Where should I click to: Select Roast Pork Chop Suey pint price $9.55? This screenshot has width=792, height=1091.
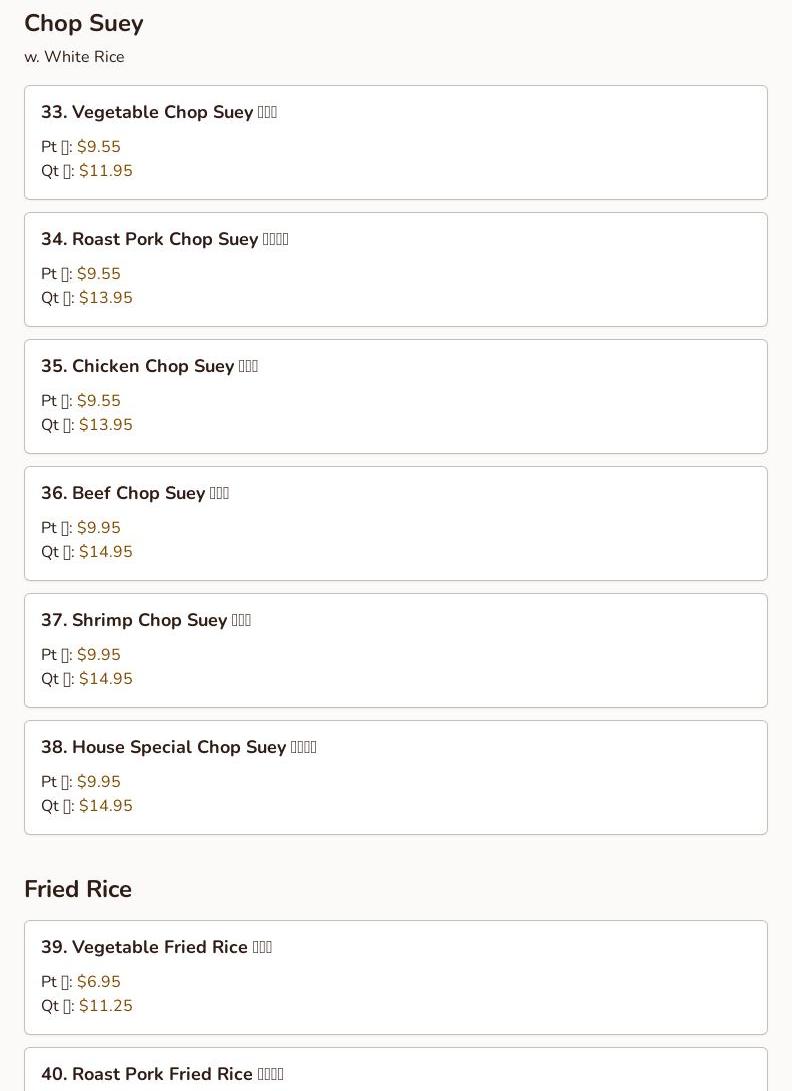pos(98,274)
